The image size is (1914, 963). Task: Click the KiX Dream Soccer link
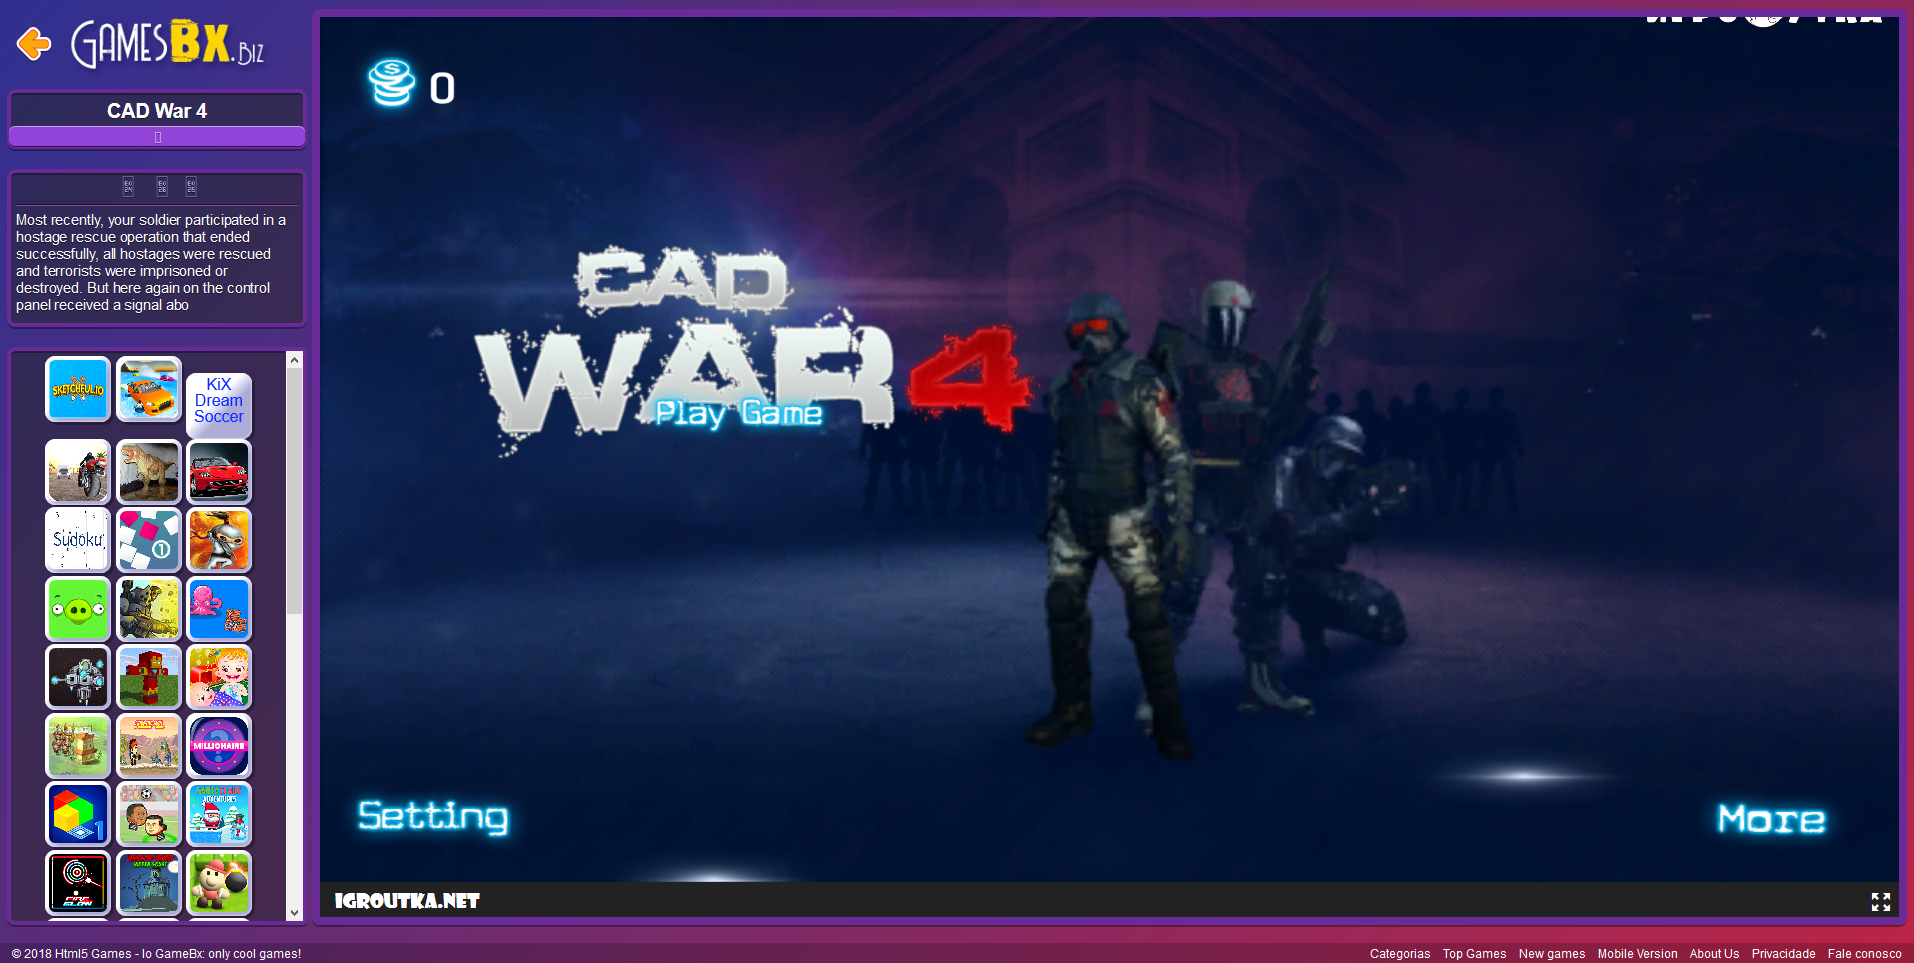coord(219,400)
